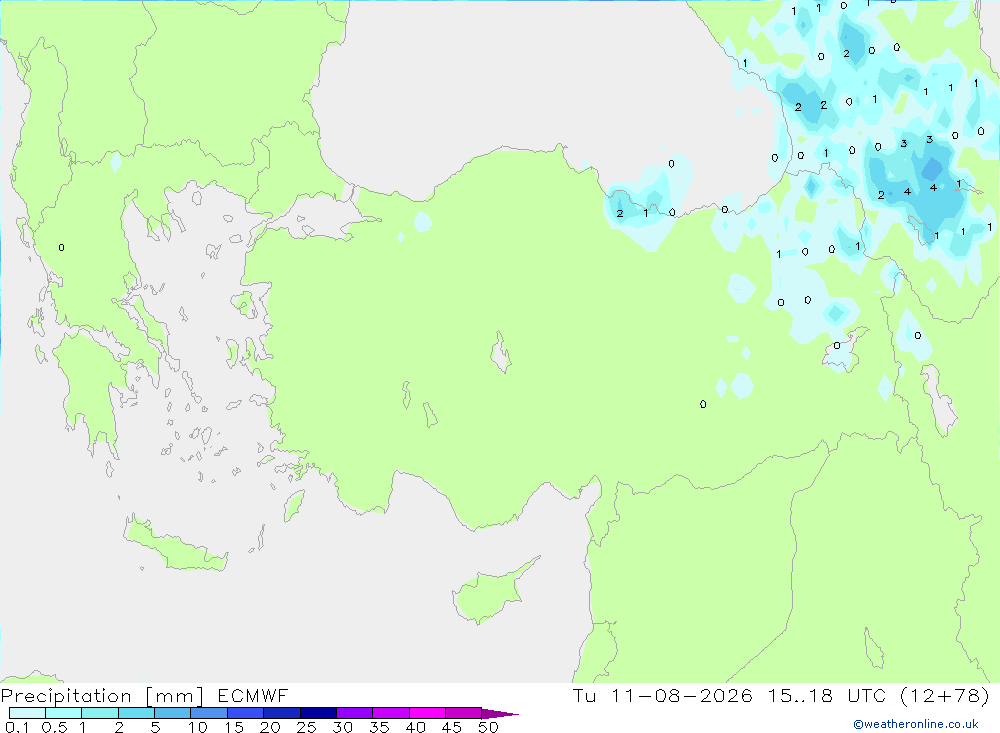
Task: Click the legend scale label '10'
Action: coord(198,727)
